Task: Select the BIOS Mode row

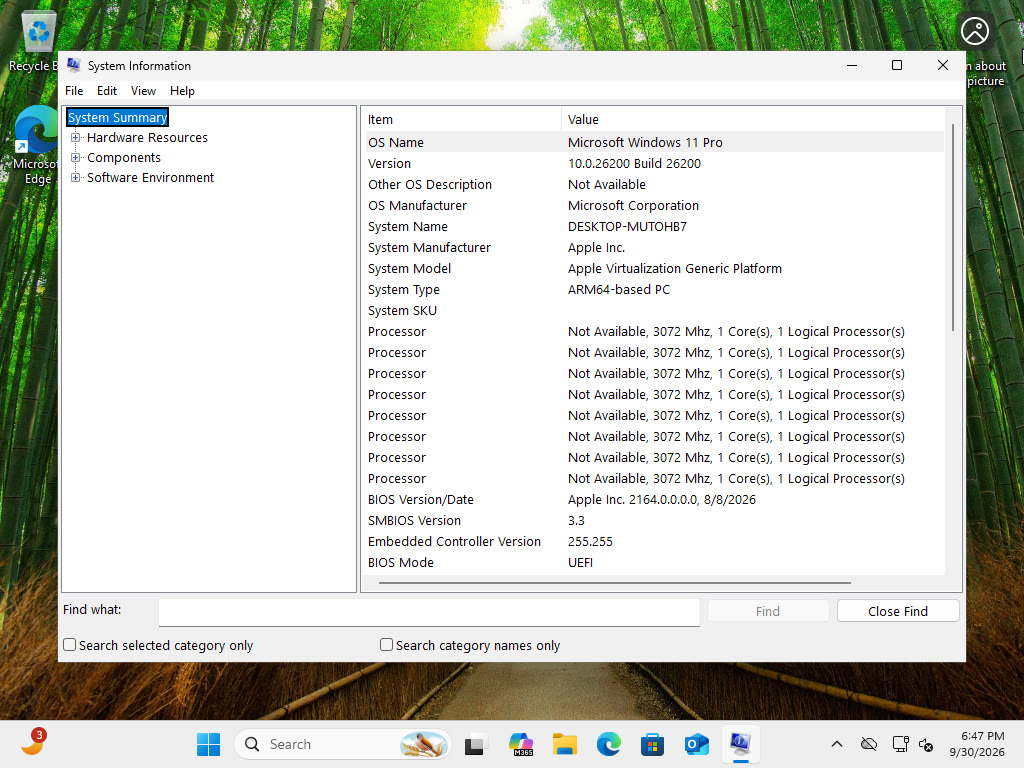Action: coord(654,562)
